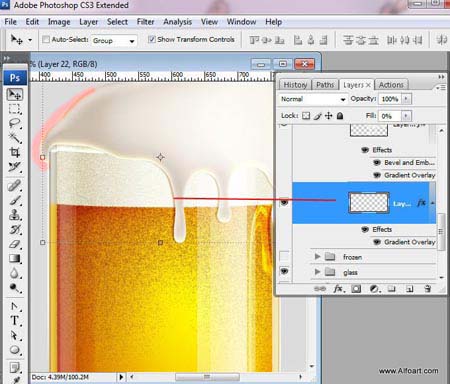Select the Clone Stamp tool
Viewport: 450px width, 384px height.
pos(14,215)
